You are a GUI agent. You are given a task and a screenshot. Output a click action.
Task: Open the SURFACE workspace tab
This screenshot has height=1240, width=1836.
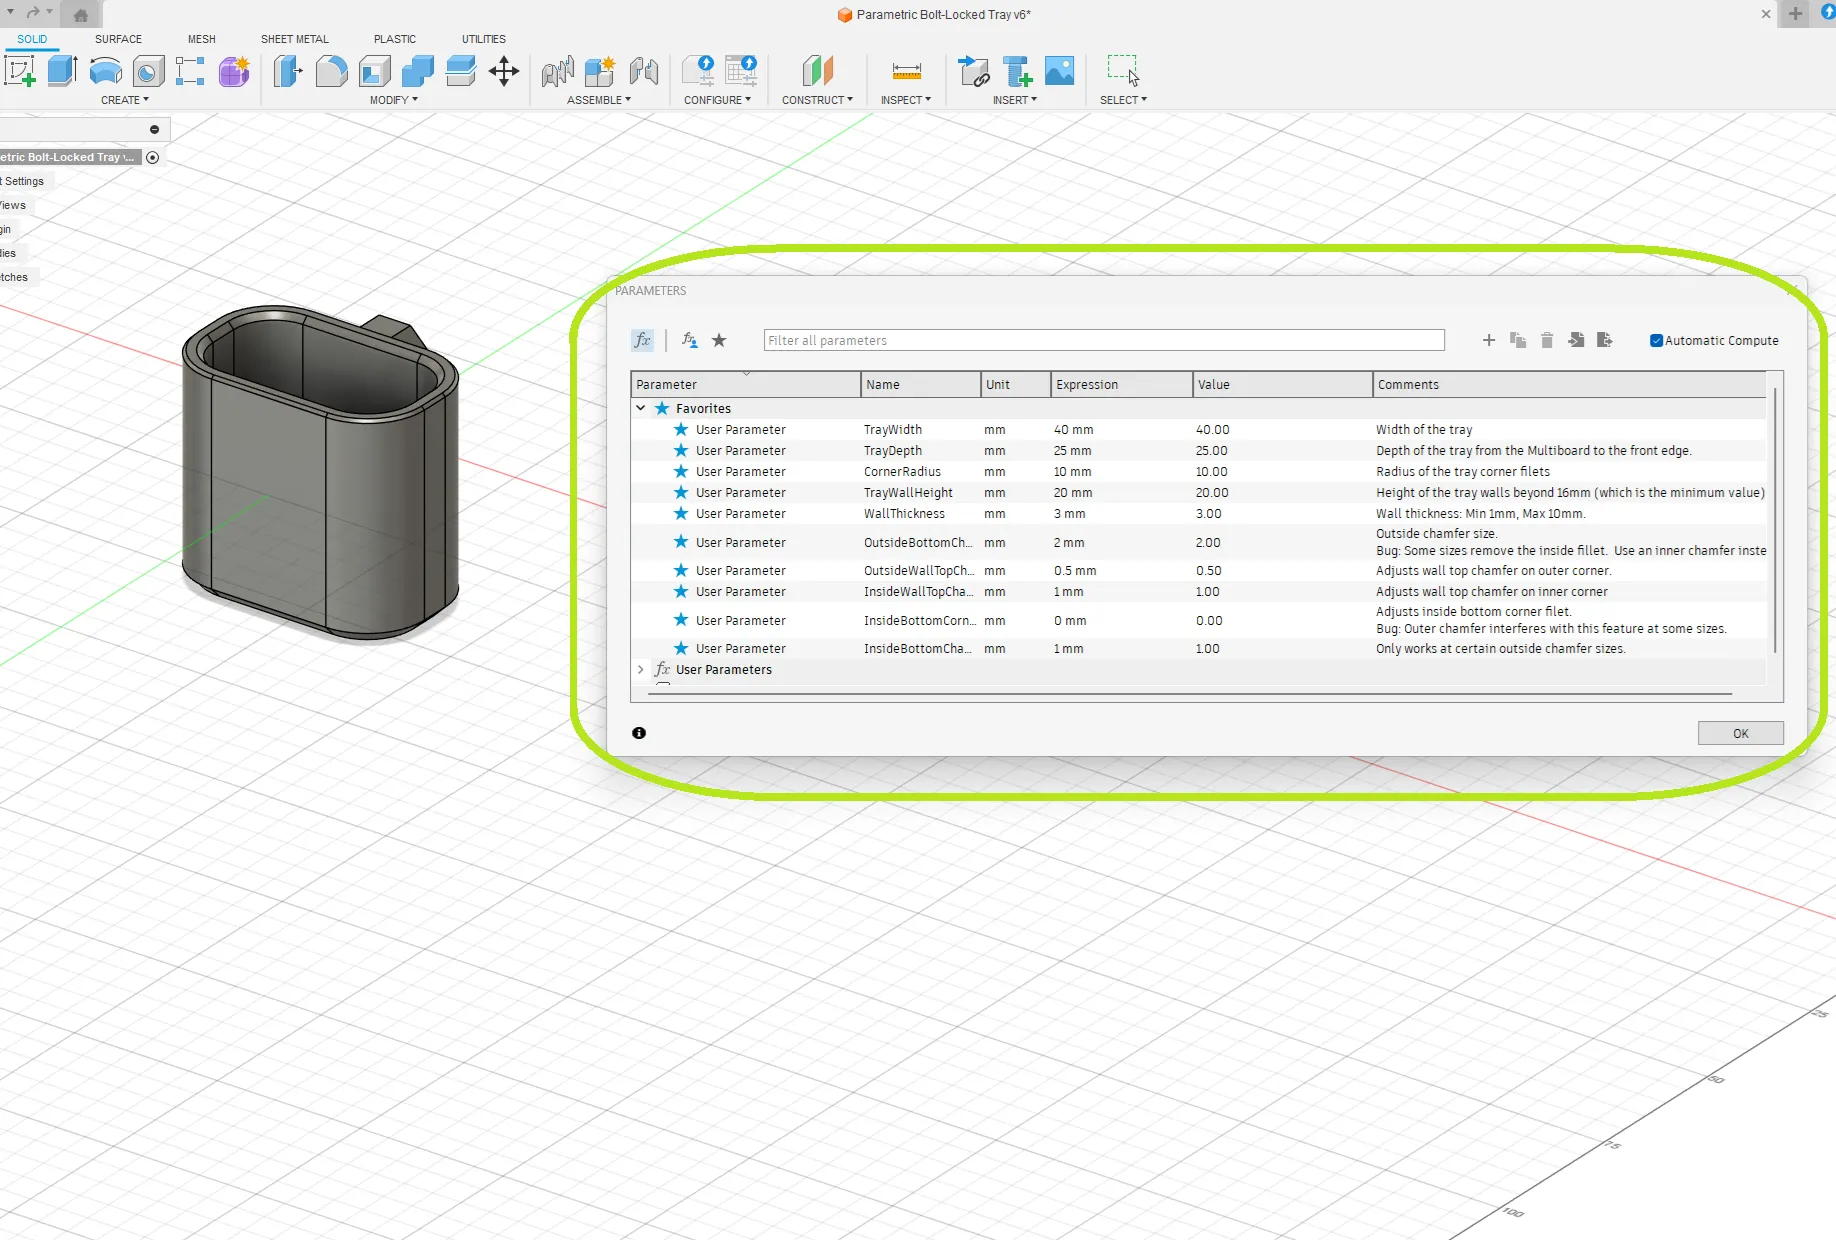click(x=118, y=39)
